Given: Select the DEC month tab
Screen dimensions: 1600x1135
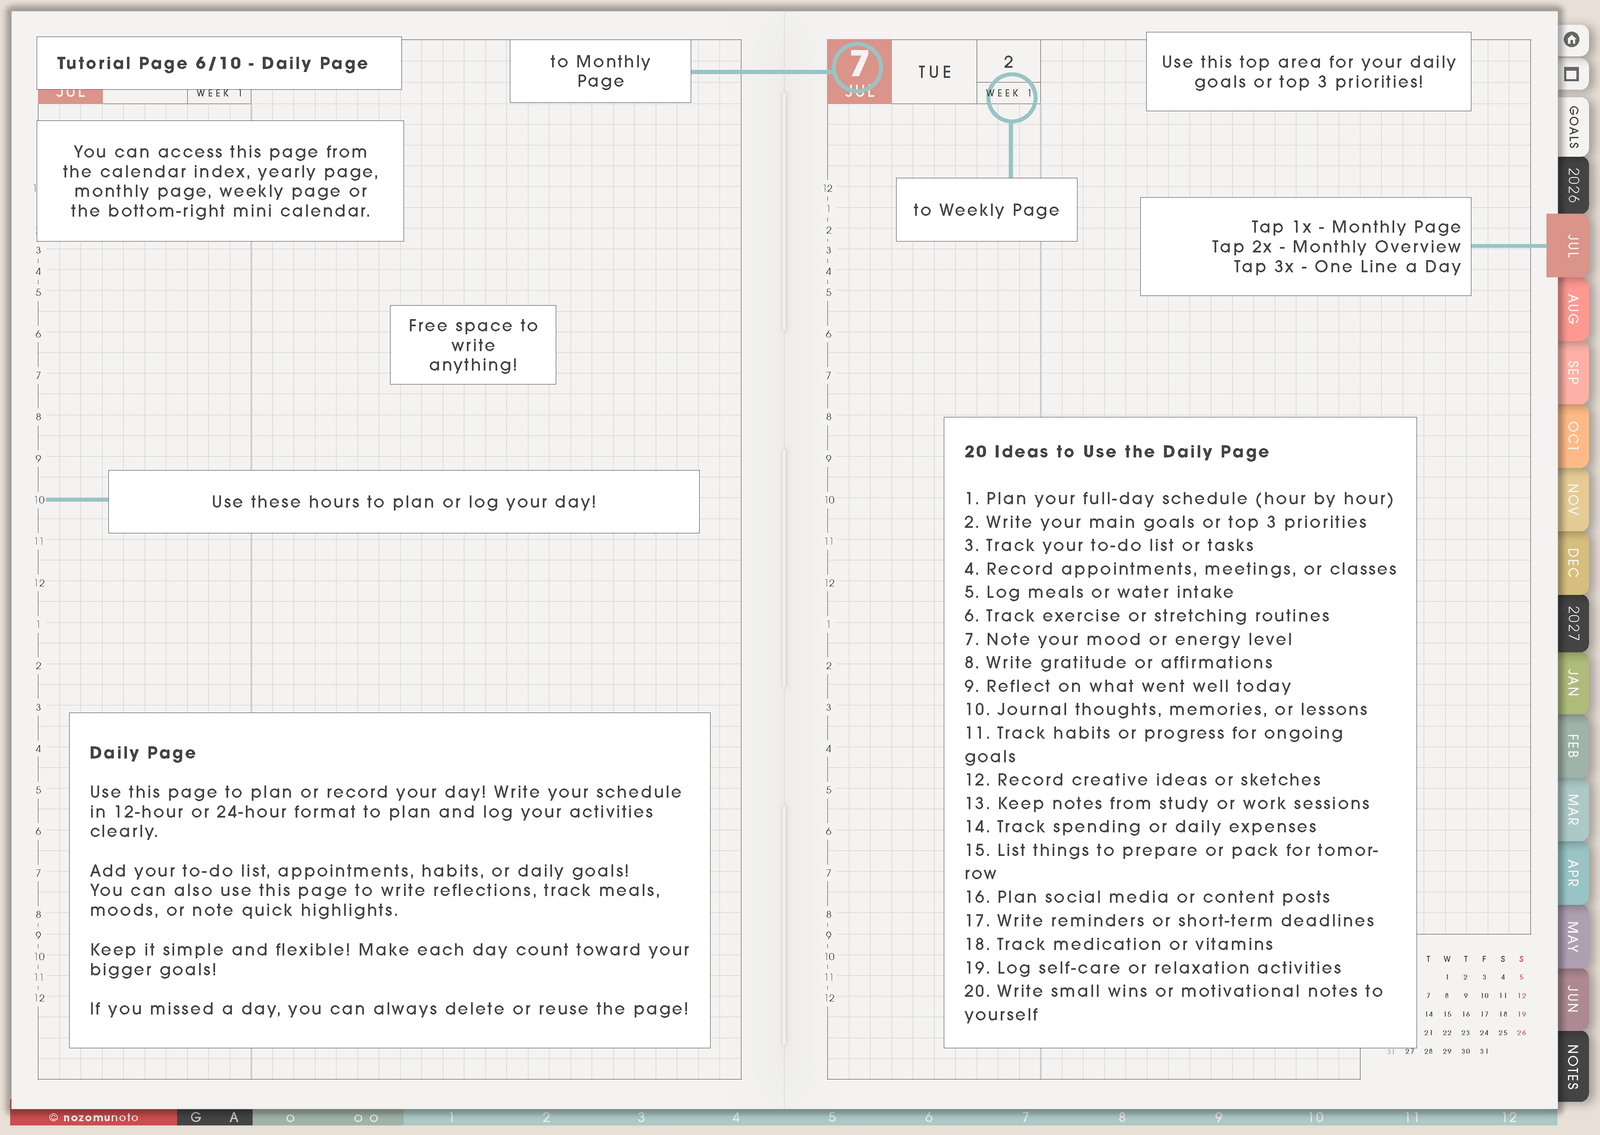Looking at the screenshot, I should pos(1573,562).
